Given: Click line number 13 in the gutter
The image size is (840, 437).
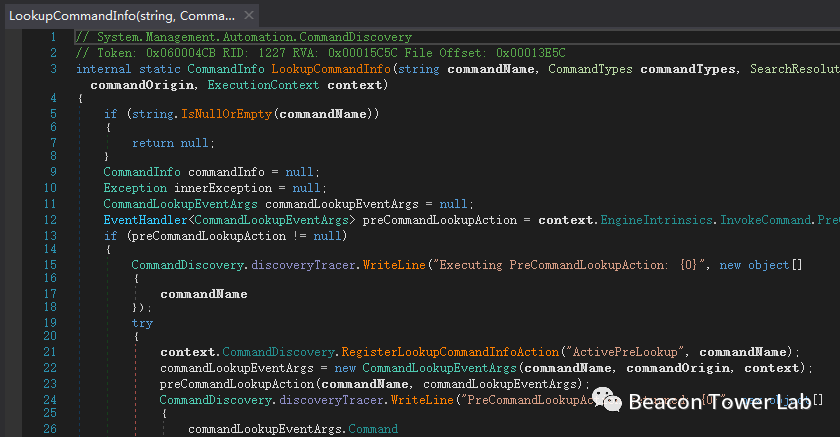Looking at the screenshot, I should pyautogui.click(x=50, y=235).
